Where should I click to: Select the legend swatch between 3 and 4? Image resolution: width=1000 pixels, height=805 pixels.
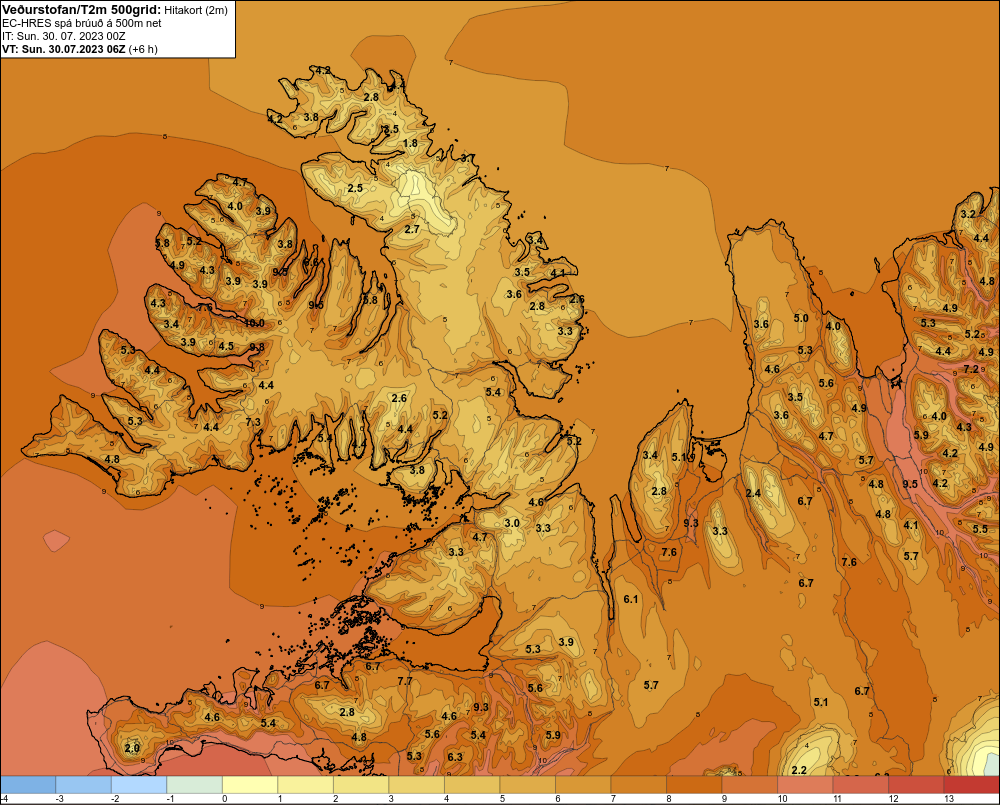pyautogui.click(x=416, y=785)
